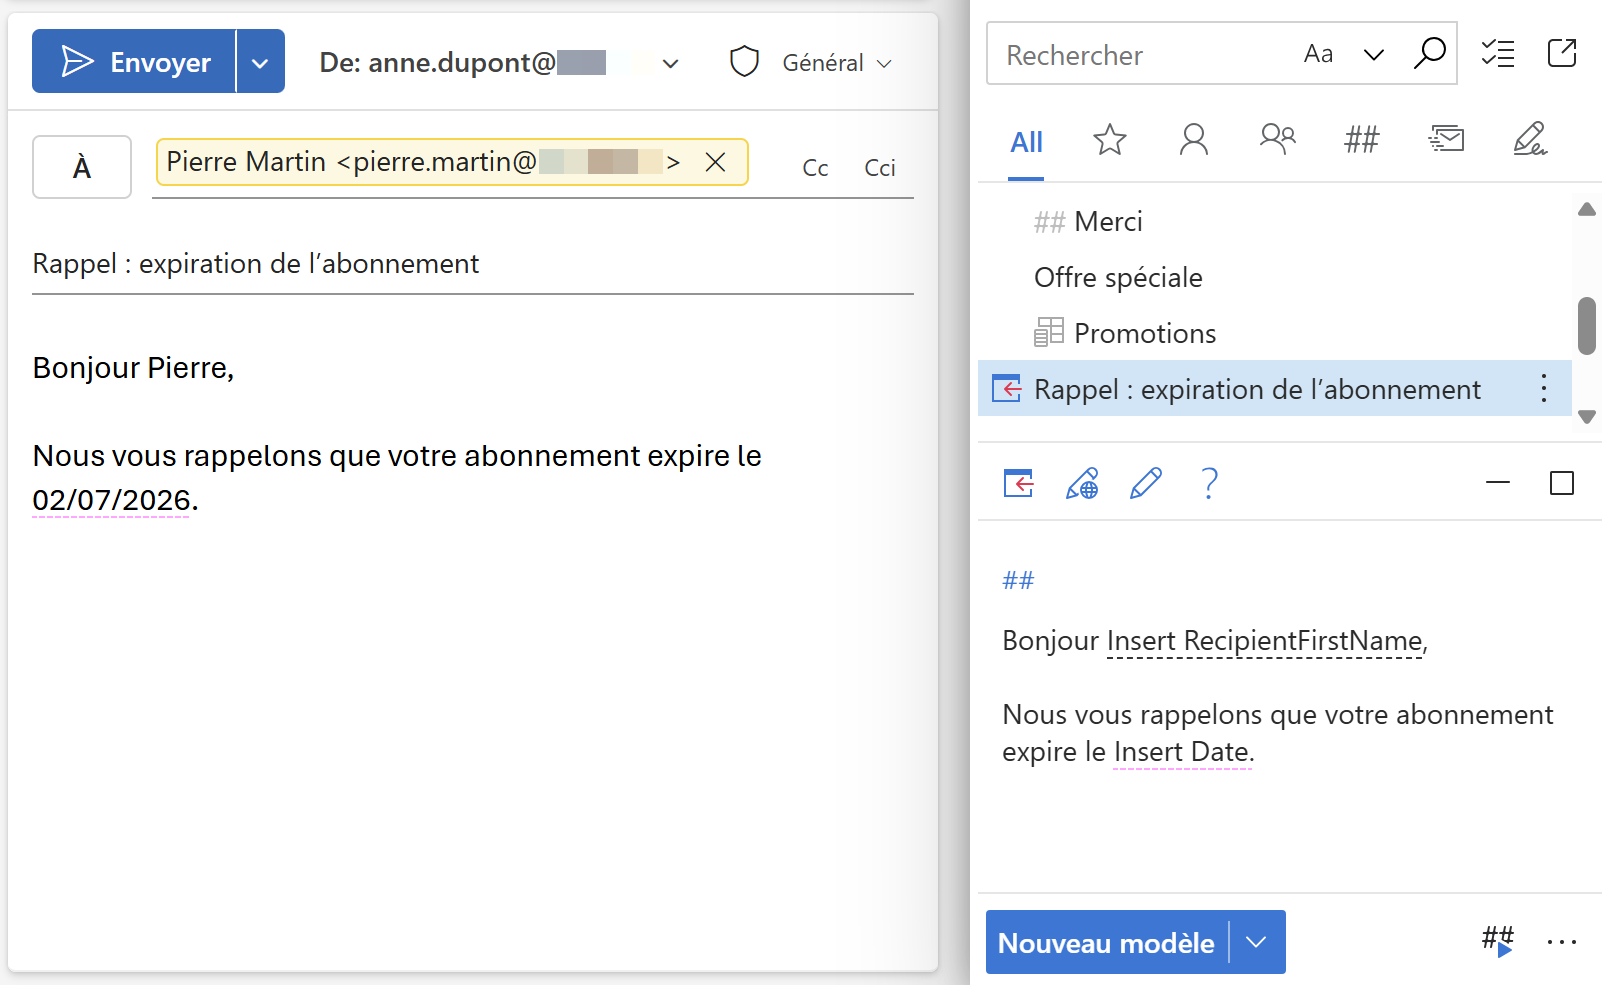Switch to the All tab

pyautogui.click(x=1026, y=142)
